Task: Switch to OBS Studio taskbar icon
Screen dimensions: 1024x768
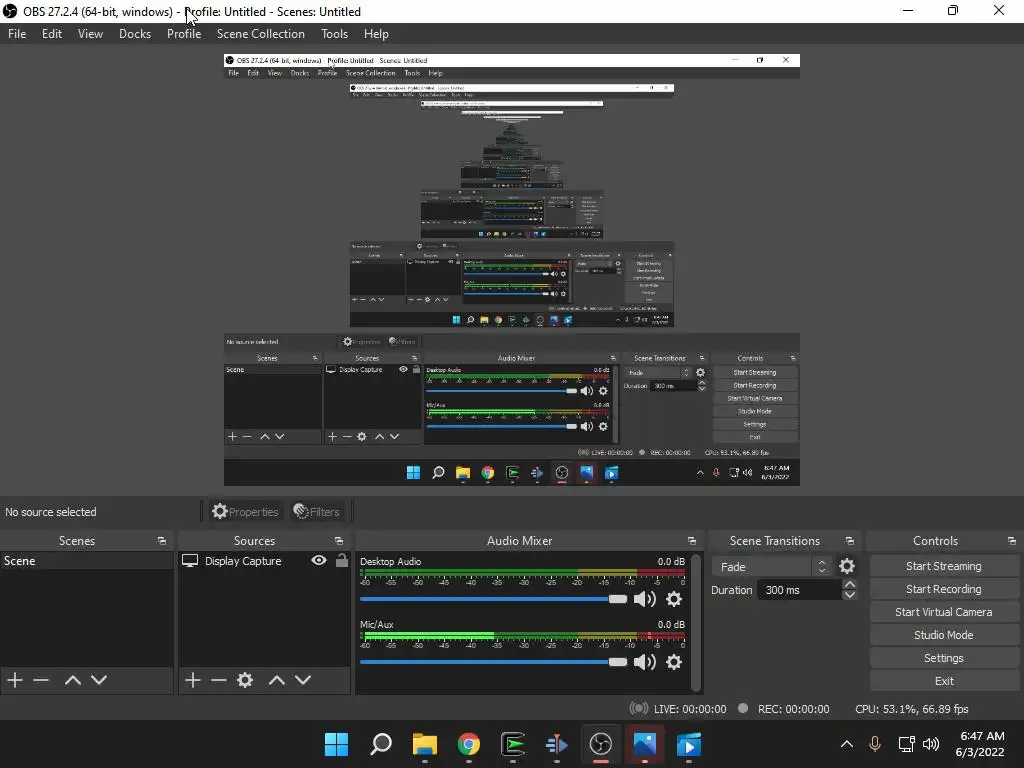Action: (x=601, y=744)
